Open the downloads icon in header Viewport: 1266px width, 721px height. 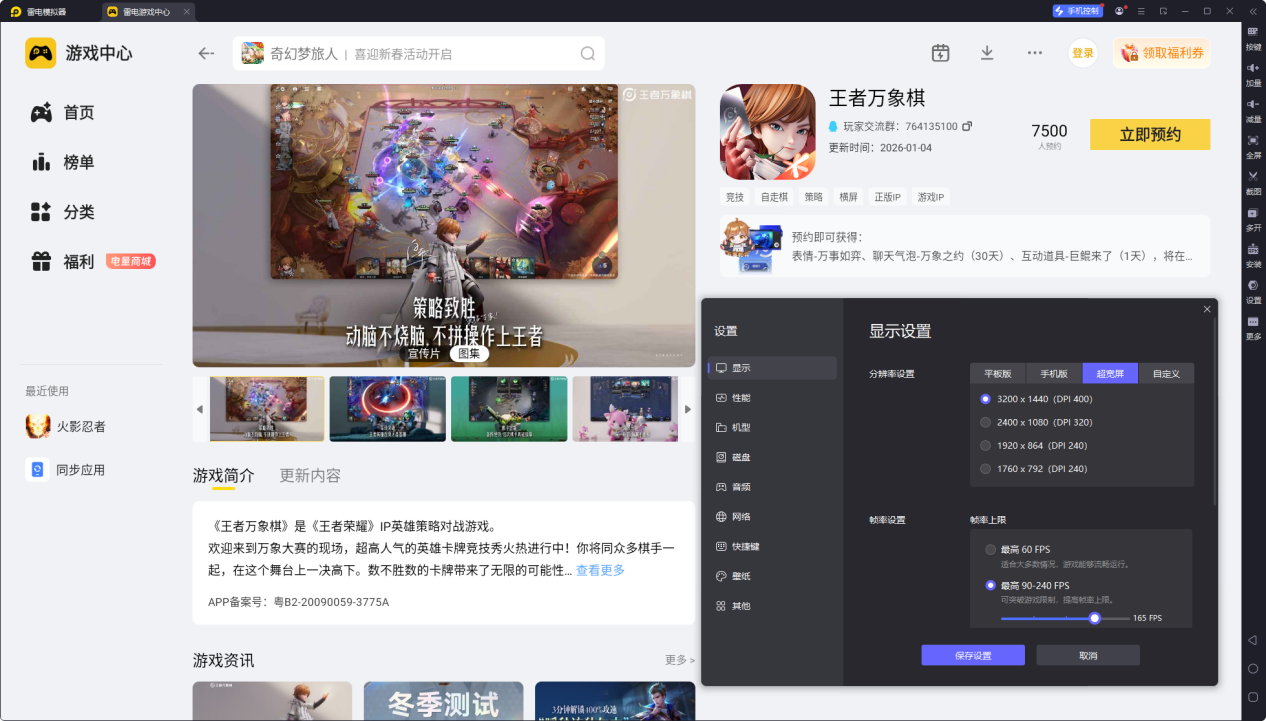[x=987, y=53]
